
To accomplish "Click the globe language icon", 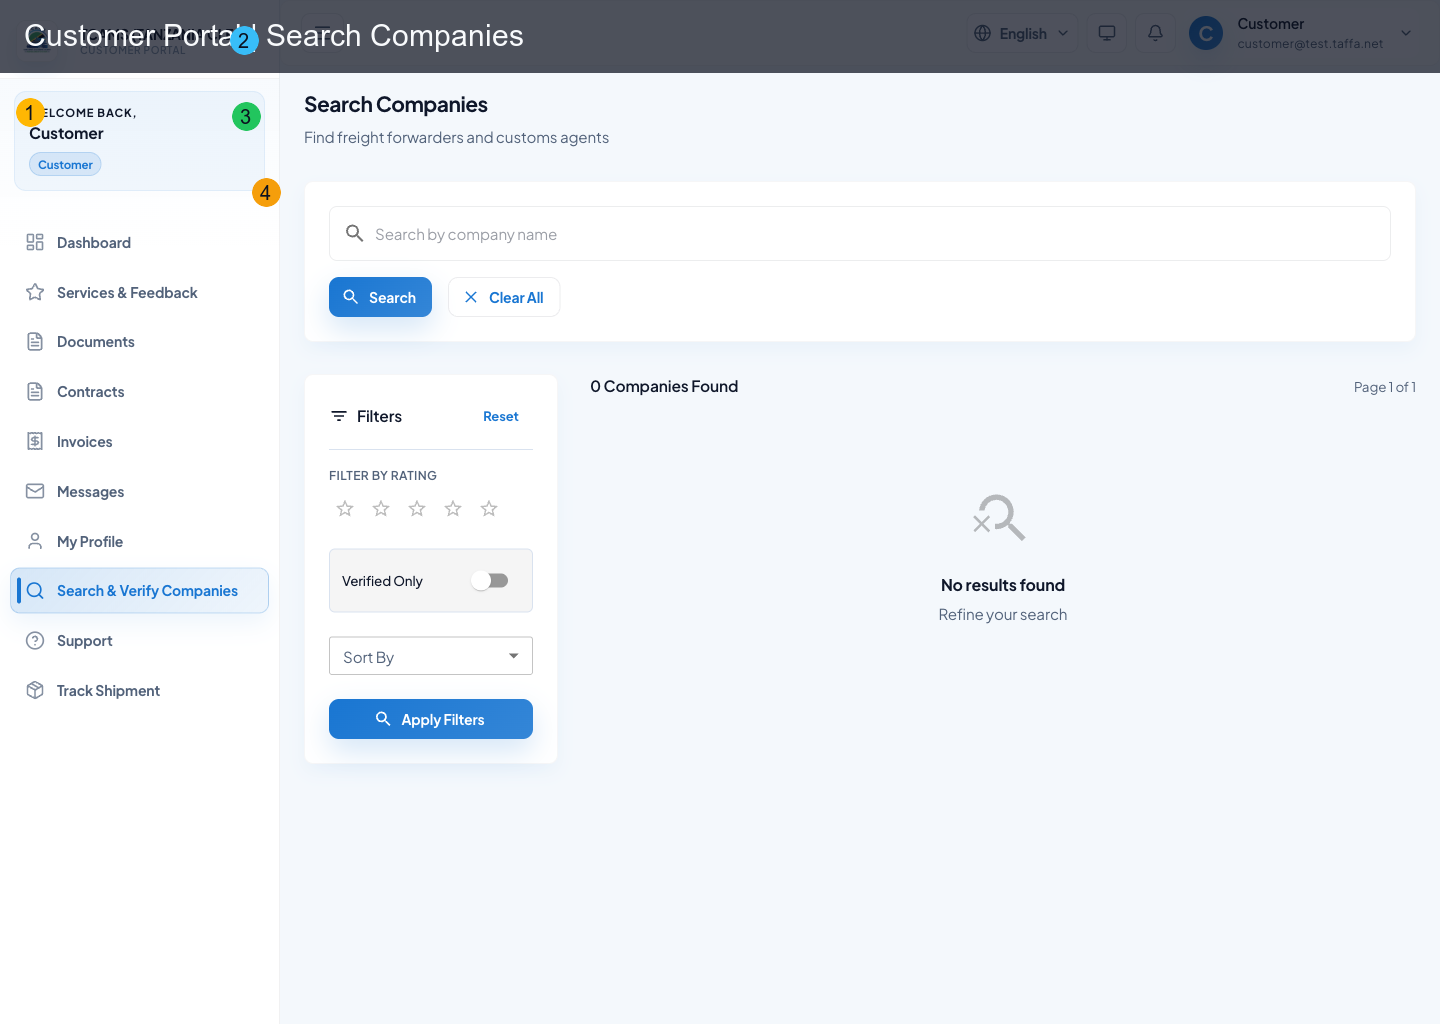I will tap(983, 33).
